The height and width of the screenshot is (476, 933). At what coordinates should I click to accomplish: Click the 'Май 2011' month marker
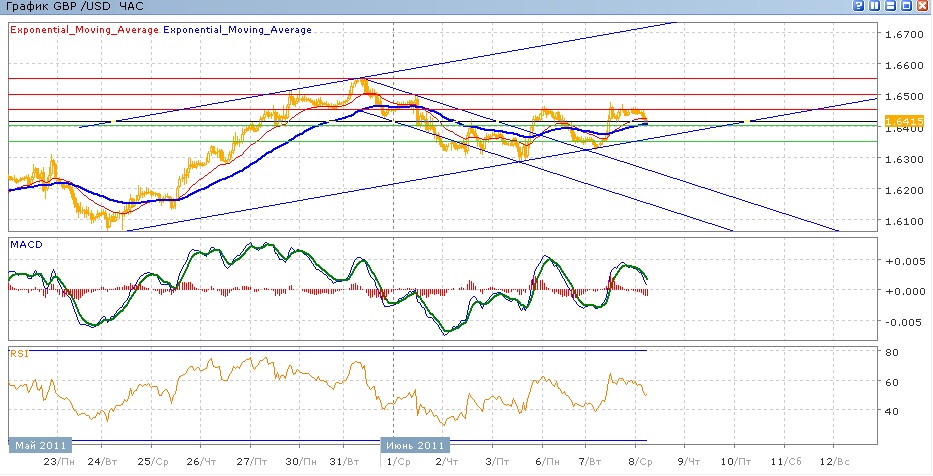40,446
